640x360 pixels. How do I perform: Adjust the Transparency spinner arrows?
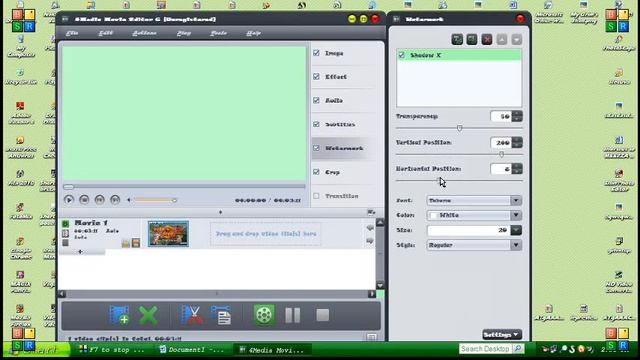click(x=517, y=116)
